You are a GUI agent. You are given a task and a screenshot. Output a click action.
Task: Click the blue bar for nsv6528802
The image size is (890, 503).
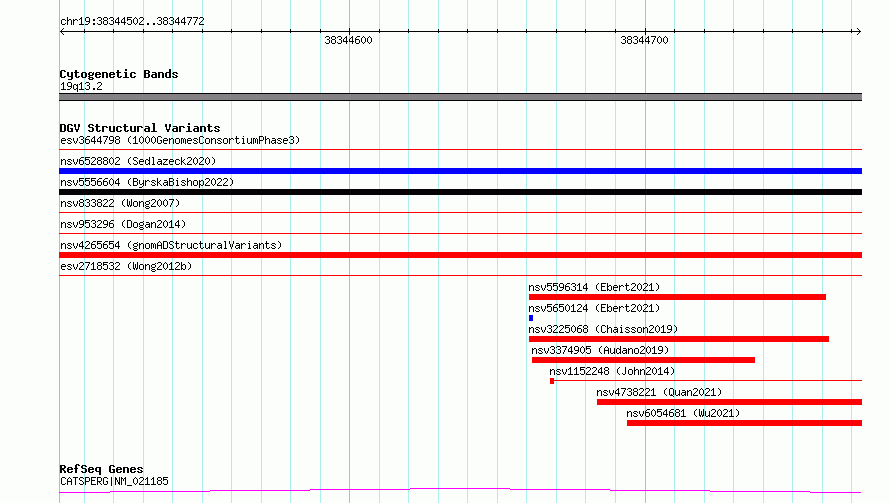coord(460,171)
